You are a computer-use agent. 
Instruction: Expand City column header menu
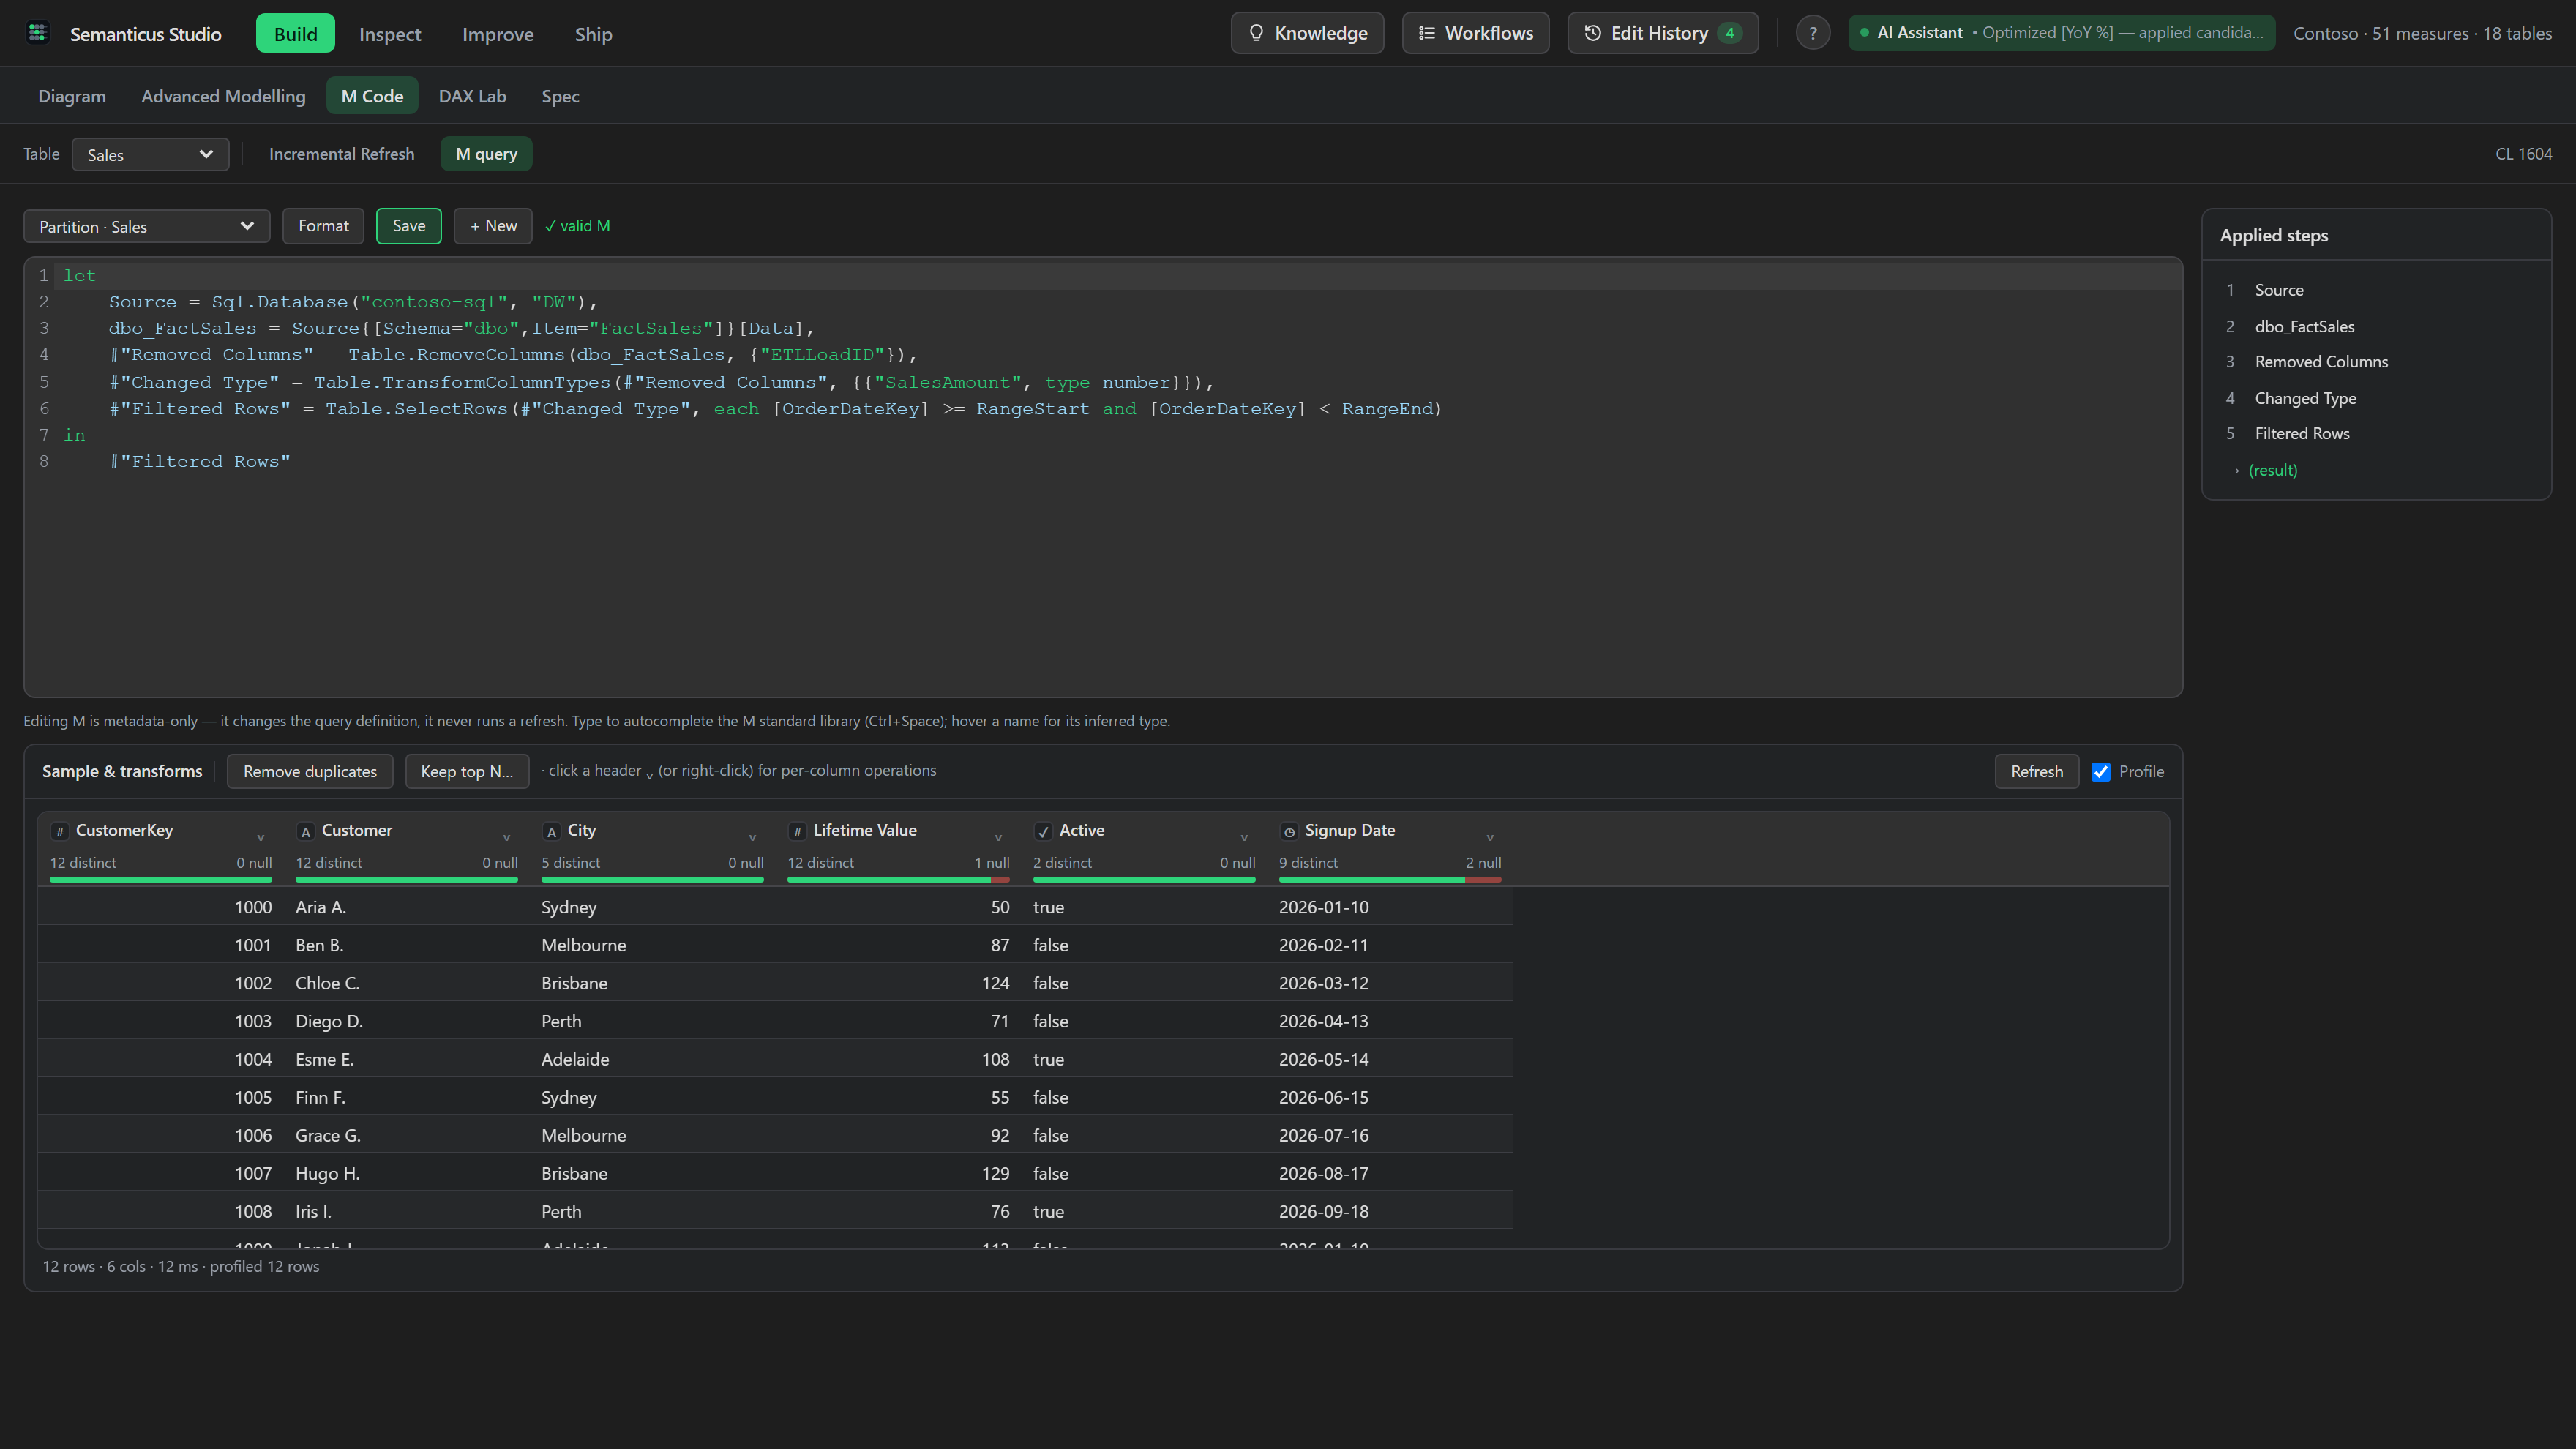pos(753,837)
